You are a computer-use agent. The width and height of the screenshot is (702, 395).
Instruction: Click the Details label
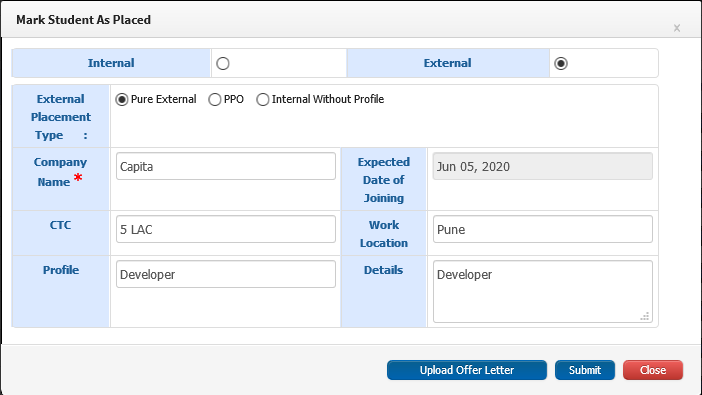point(383,270)
